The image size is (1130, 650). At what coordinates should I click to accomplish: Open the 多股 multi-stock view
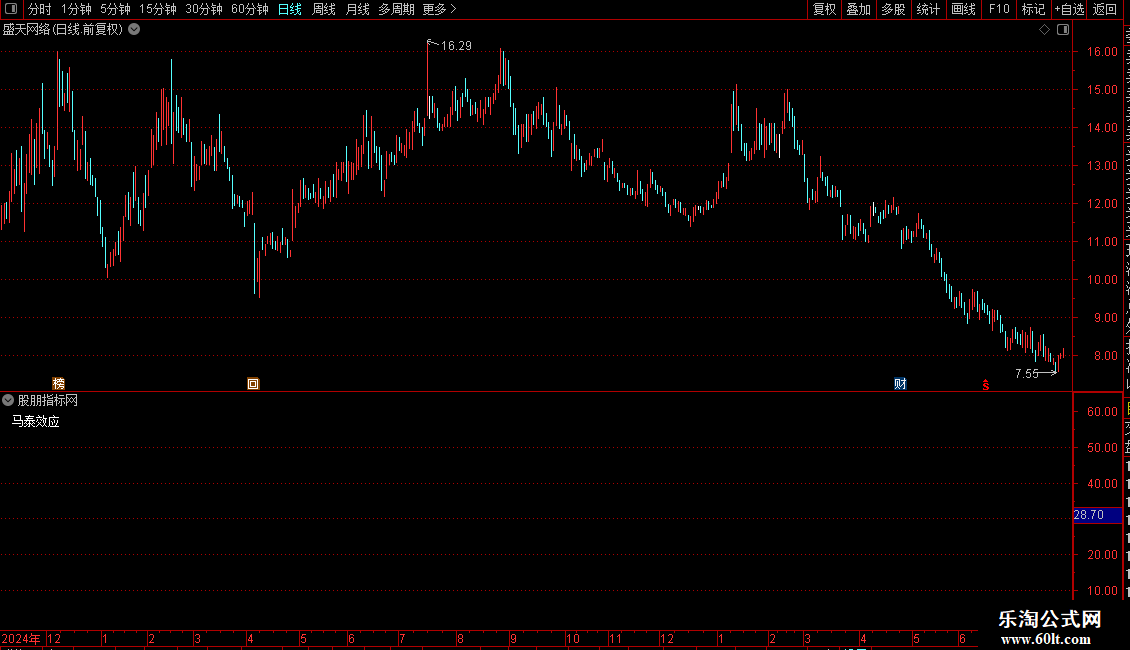(894, 9)
